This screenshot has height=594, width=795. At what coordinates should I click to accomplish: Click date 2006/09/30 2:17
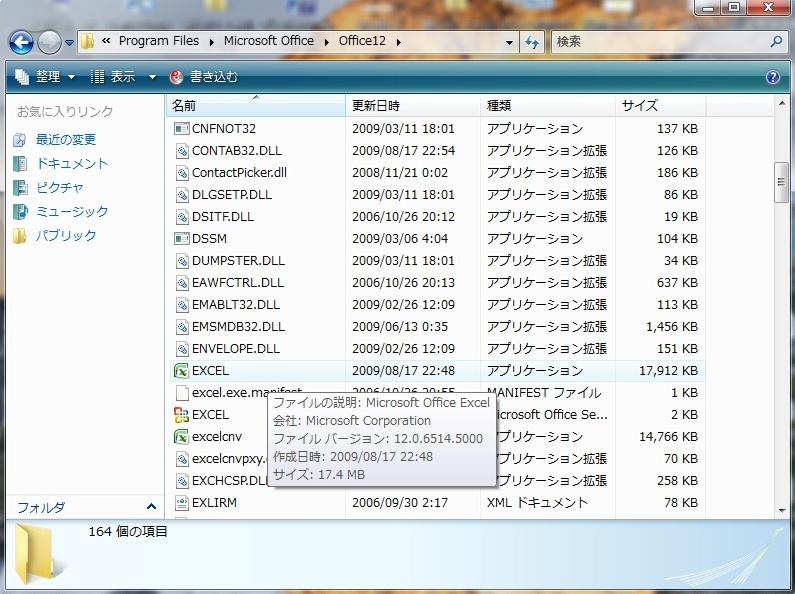click(x=400, y=503)
